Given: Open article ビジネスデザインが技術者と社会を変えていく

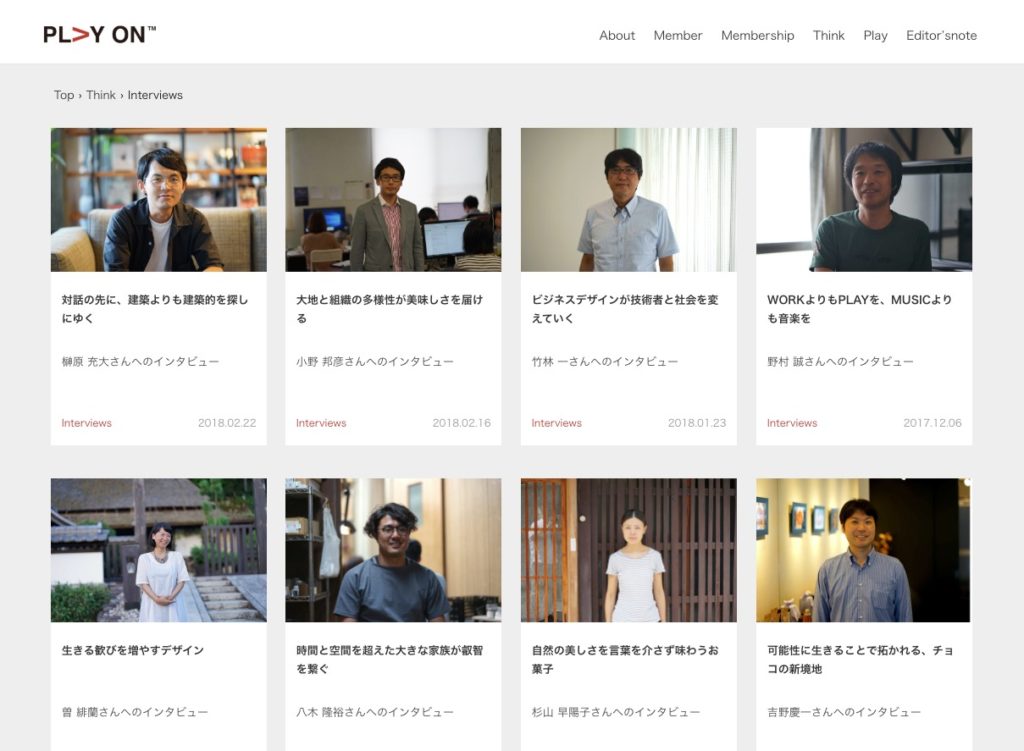Looking at the screenshot, I should click(x=624, y=309).
